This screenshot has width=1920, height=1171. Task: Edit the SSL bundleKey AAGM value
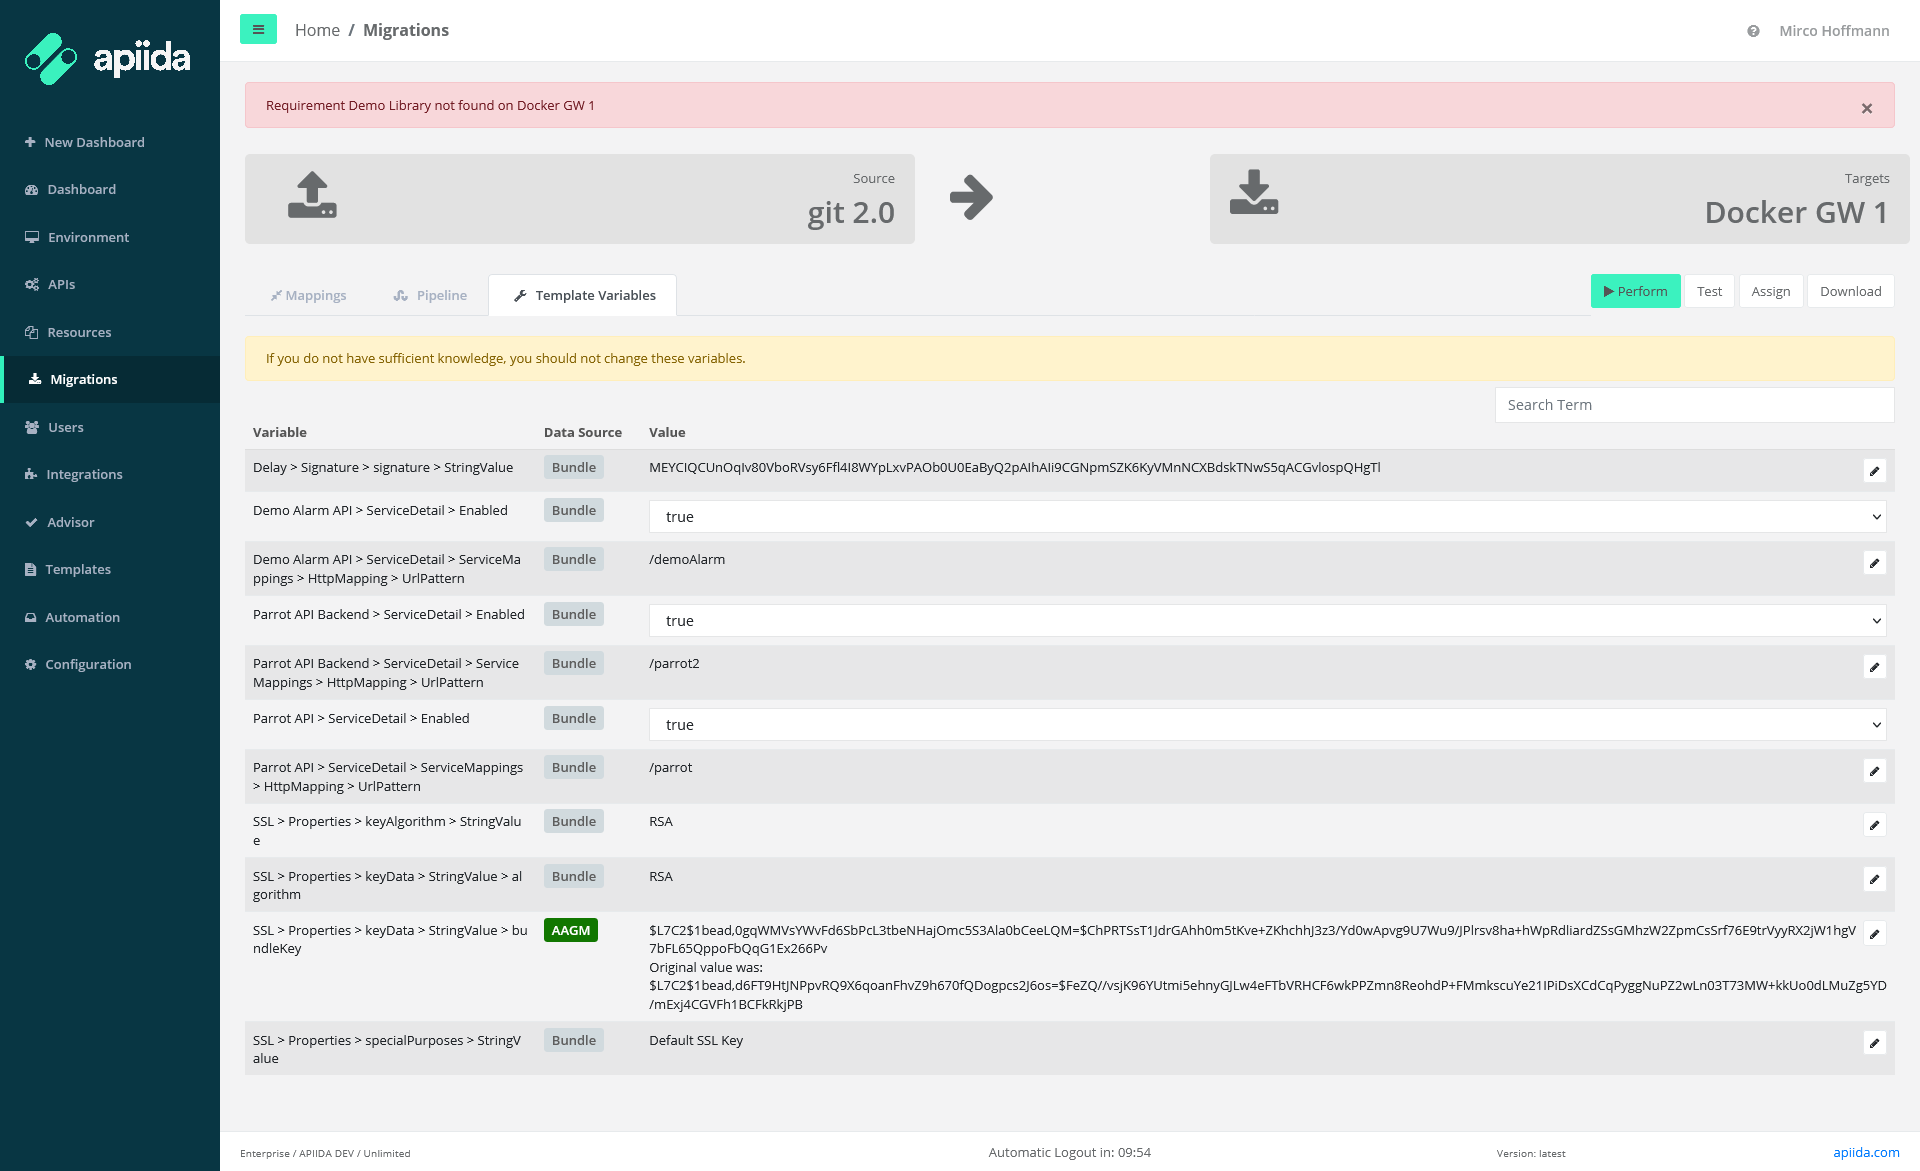coord(1874,934)
